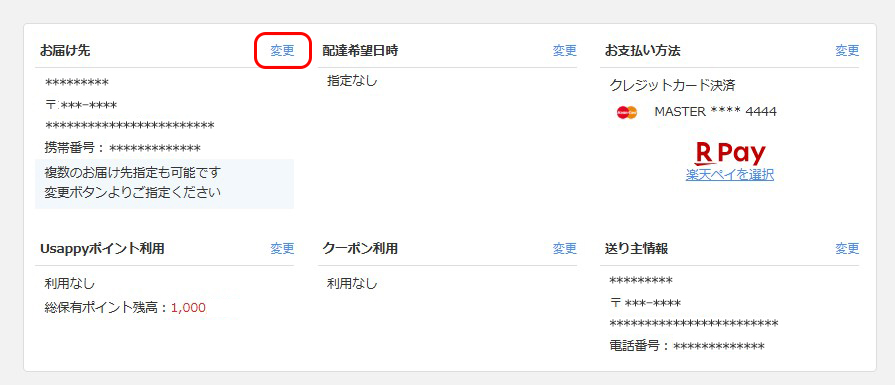Click the R Pay logo

click(731, 153)
